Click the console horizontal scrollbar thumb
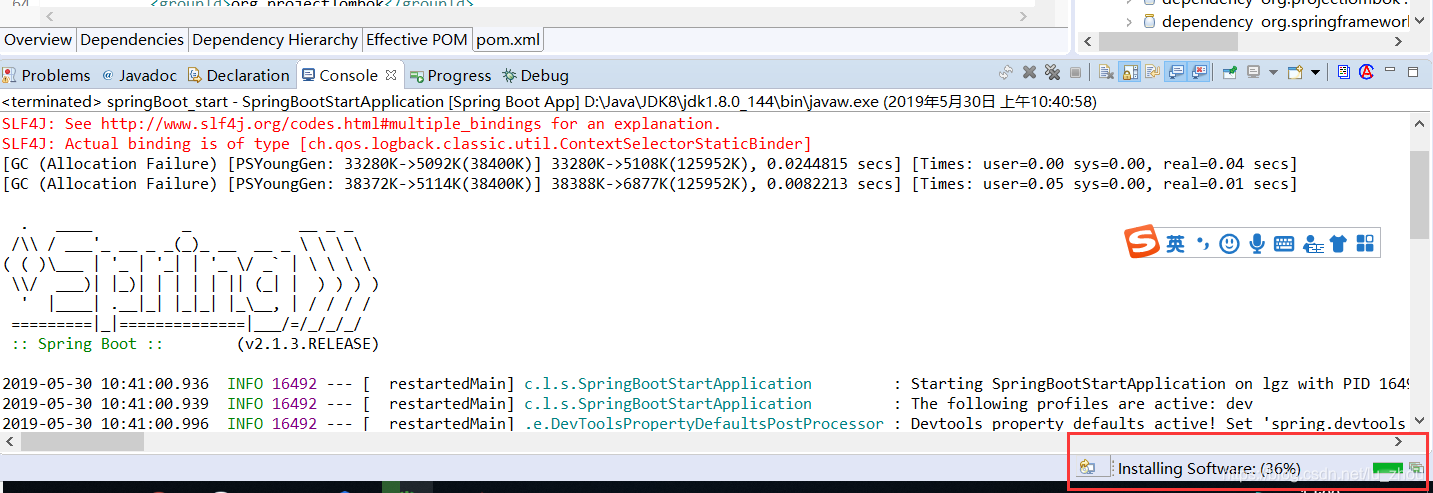This screenshot has height=493, width=1433. point(82,441)
